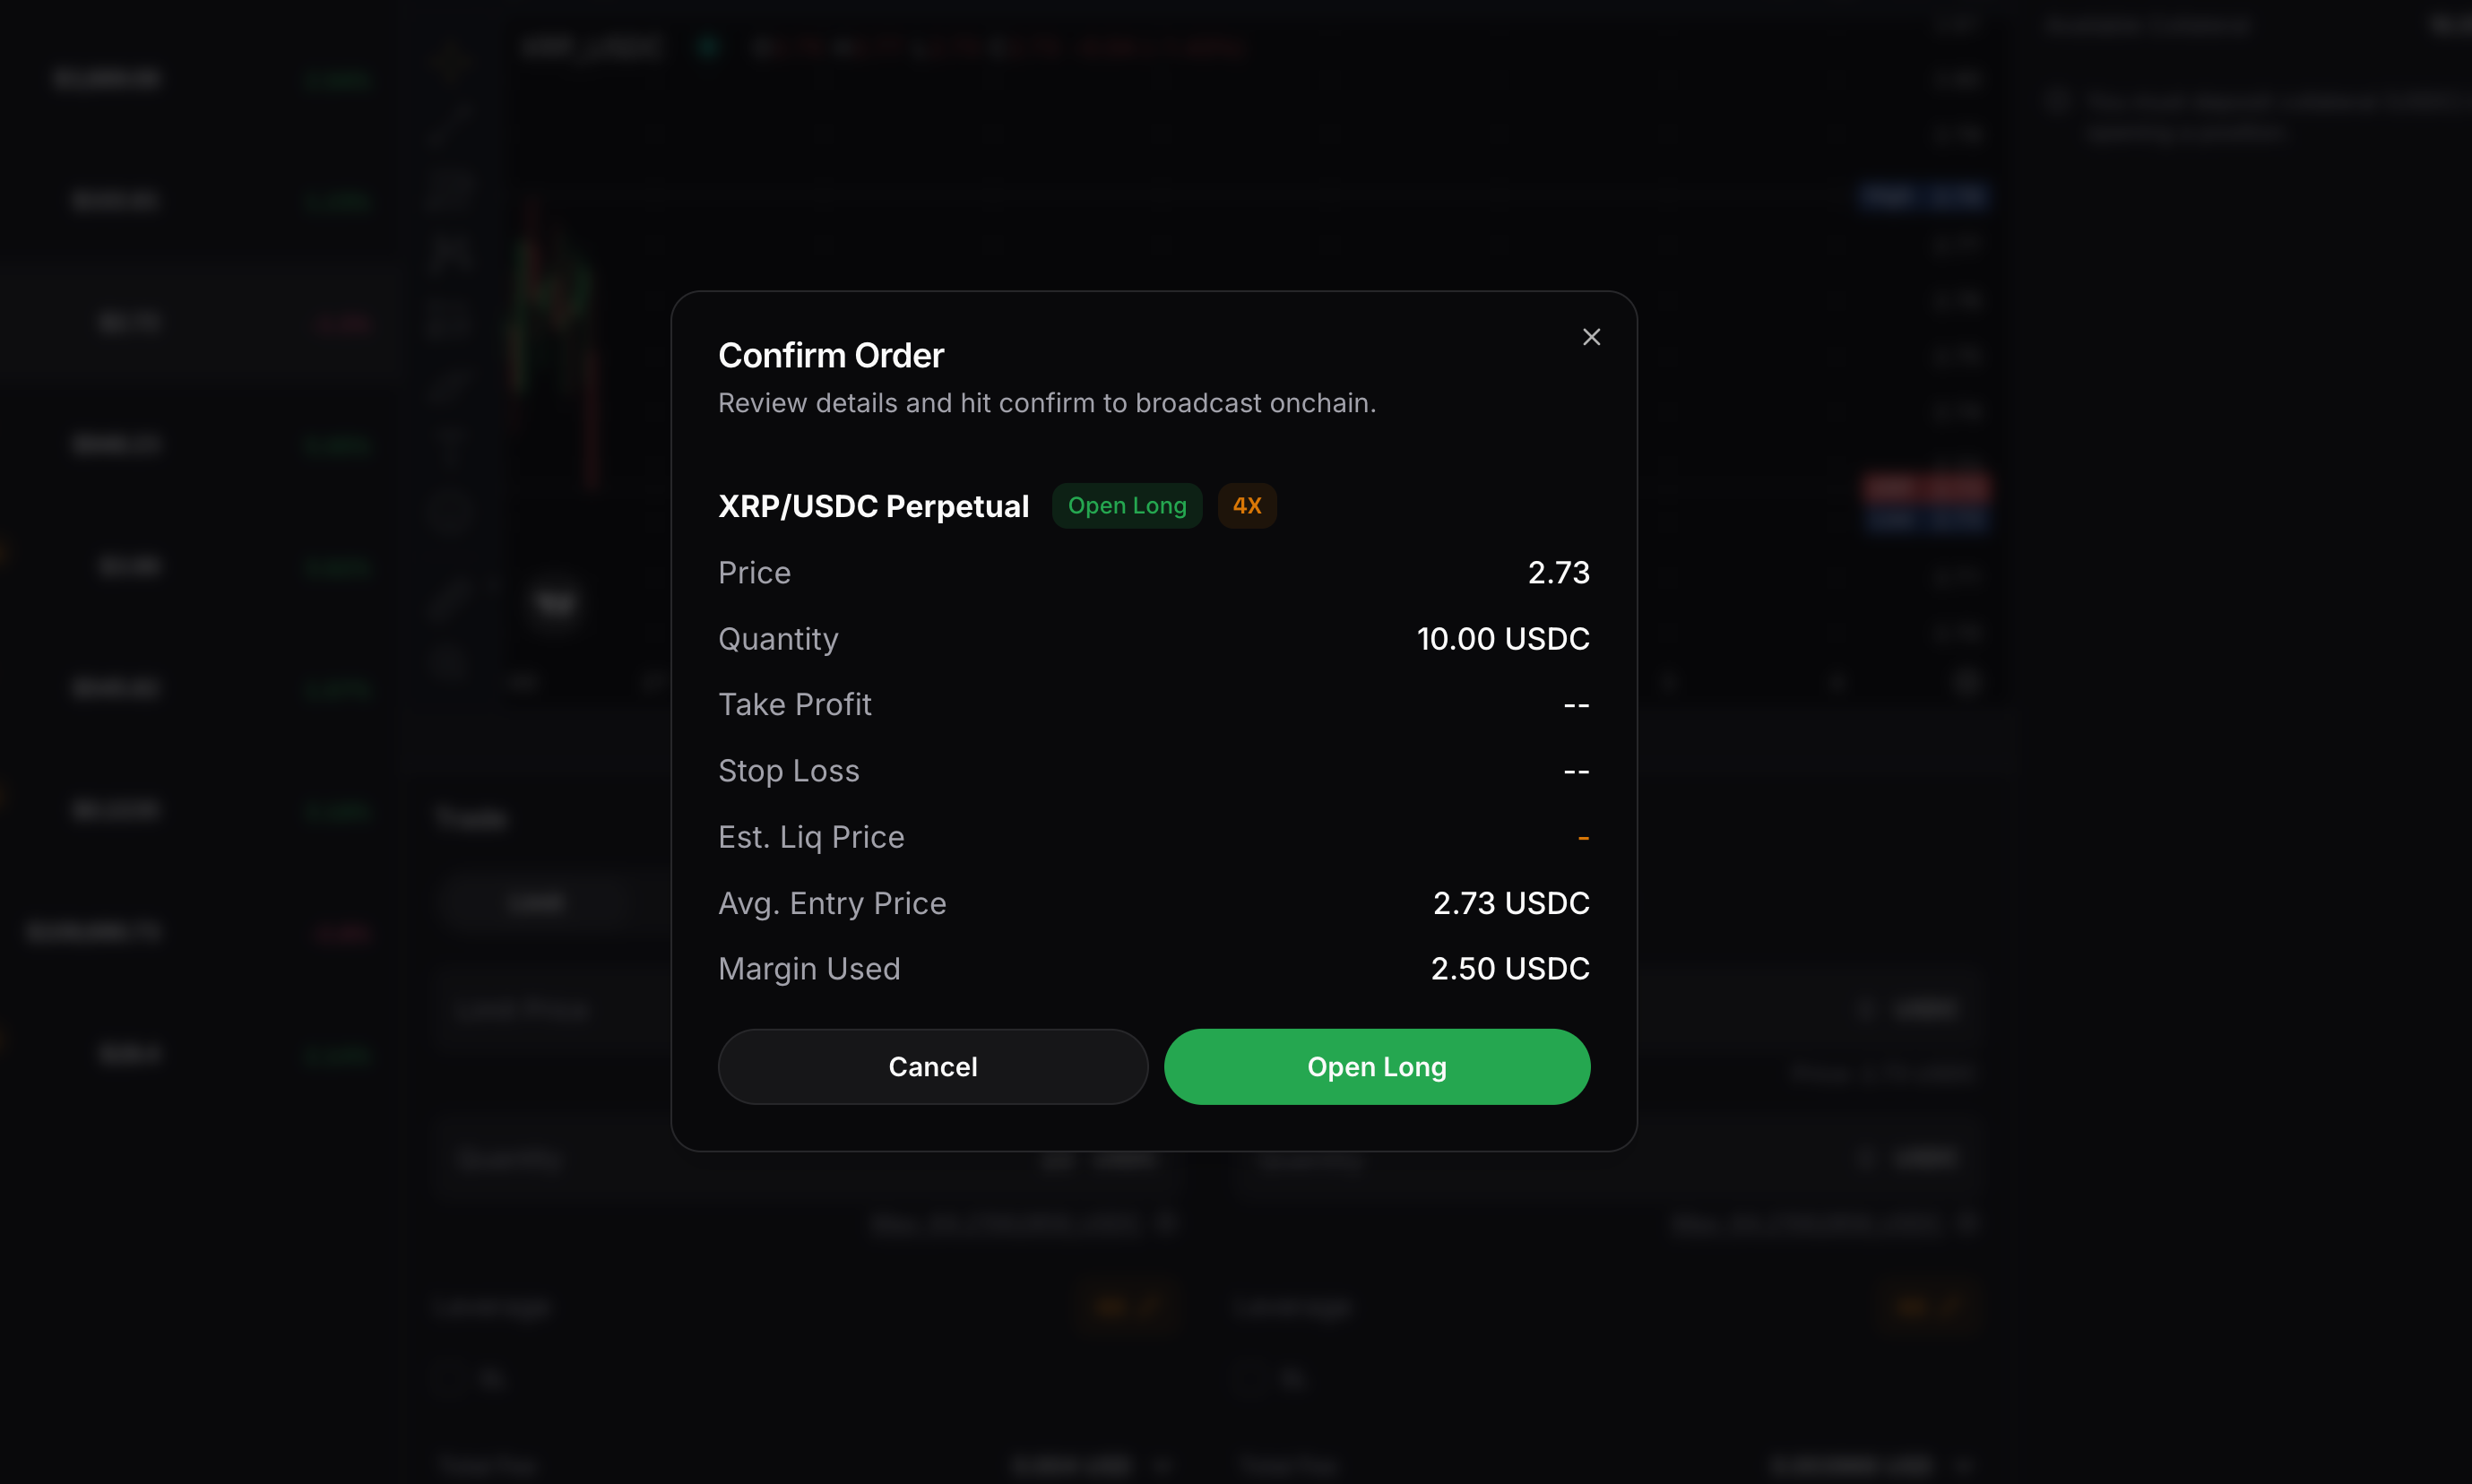The height and width of the screenshot is (1484, 2472).
Task: Click the Margin Used label
Action: pyautogui.click(x=809, y=968)
